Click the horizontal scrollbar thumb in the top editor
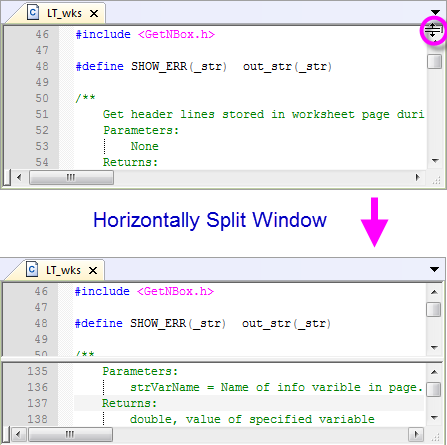The height and width of the screenshot is (445, 447). pos(71,177)
